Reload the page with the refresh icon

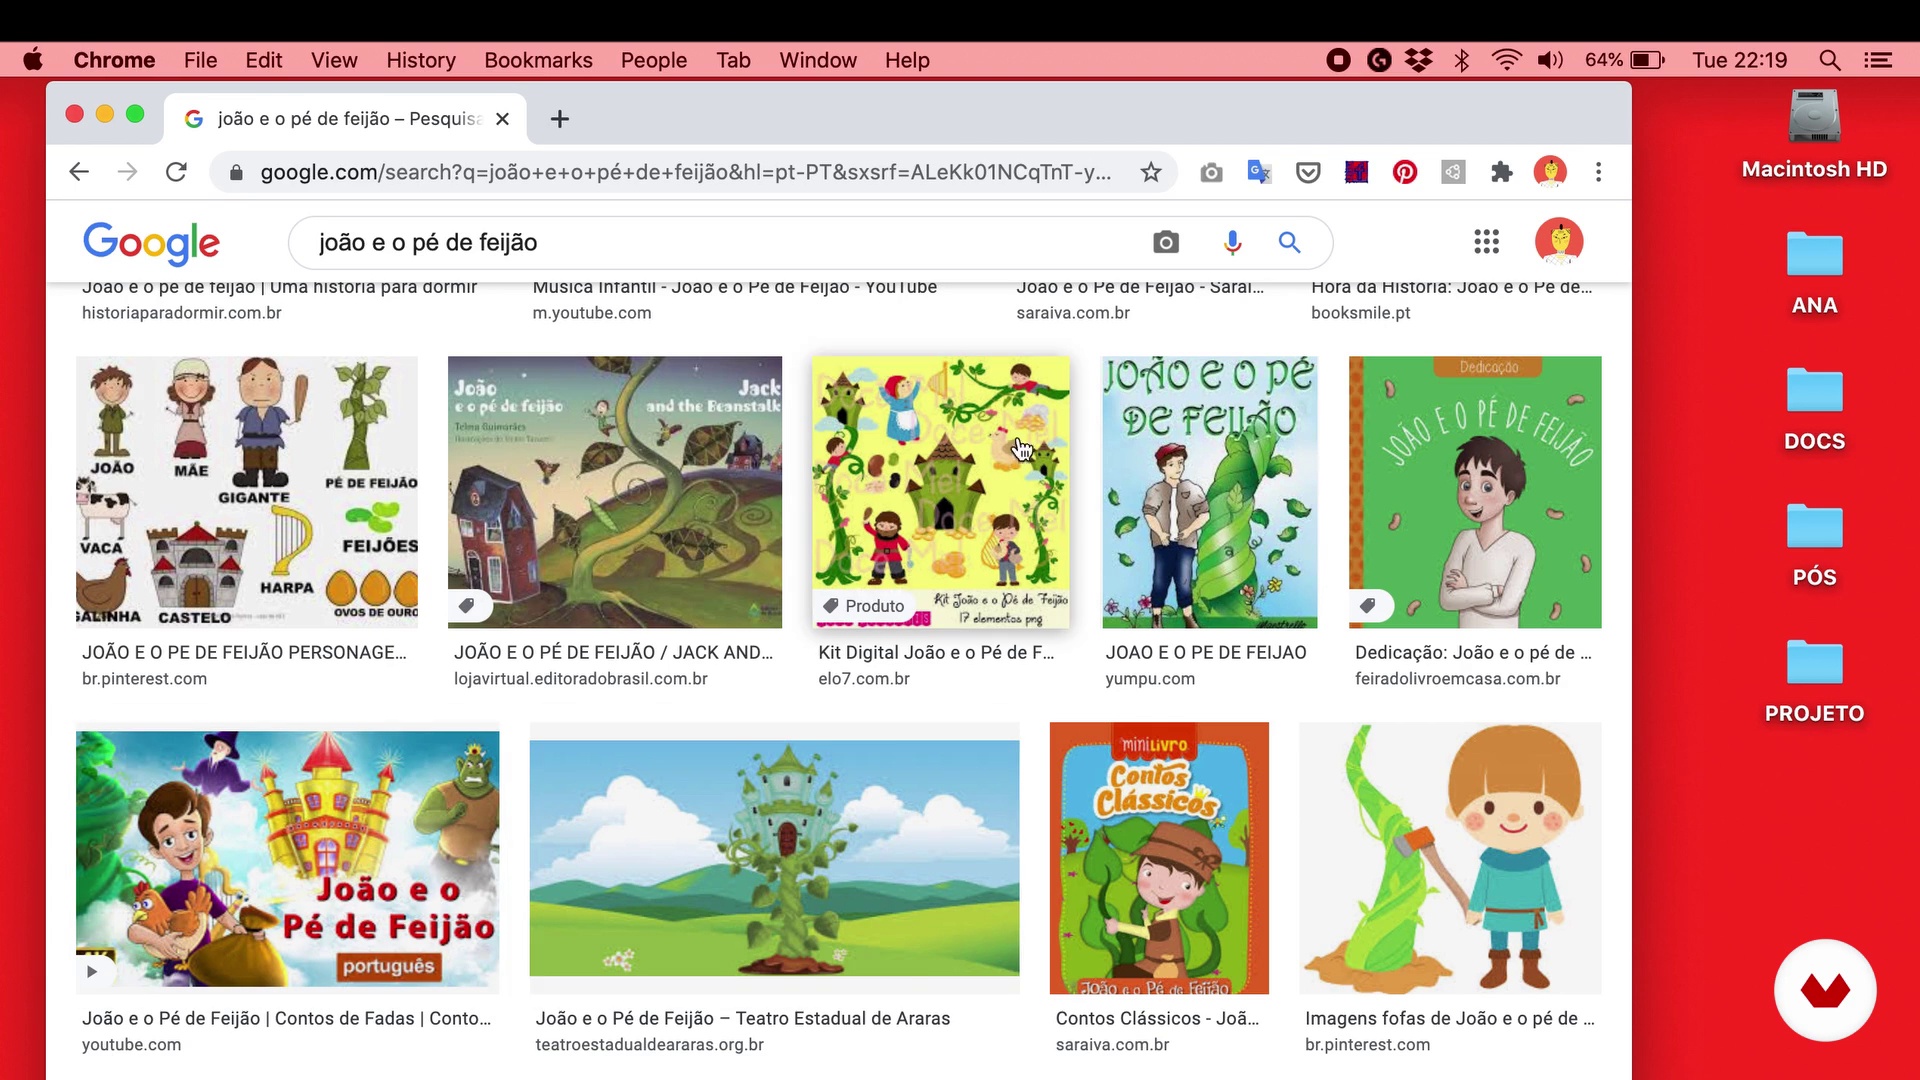[176, 172]
